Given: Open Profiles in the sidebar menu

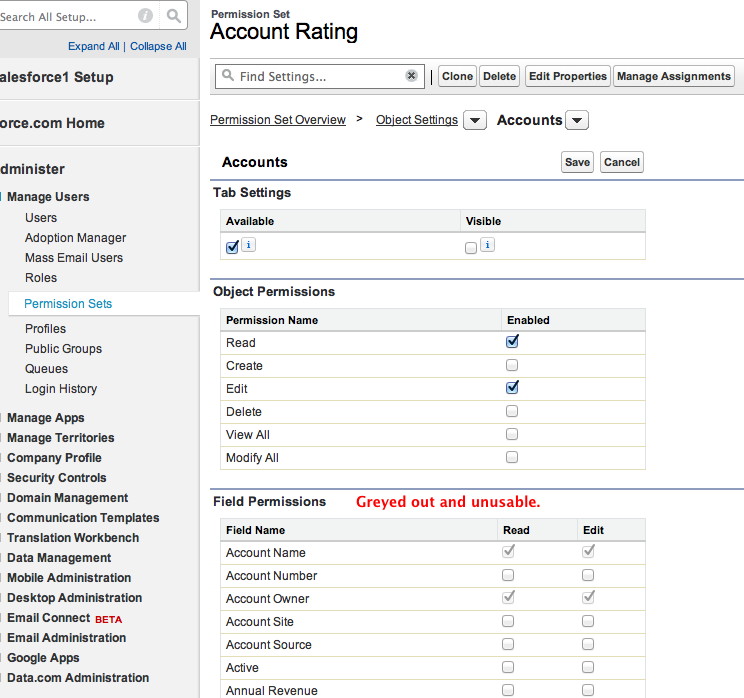Looking at the screenshot, I should click(45, 329).
